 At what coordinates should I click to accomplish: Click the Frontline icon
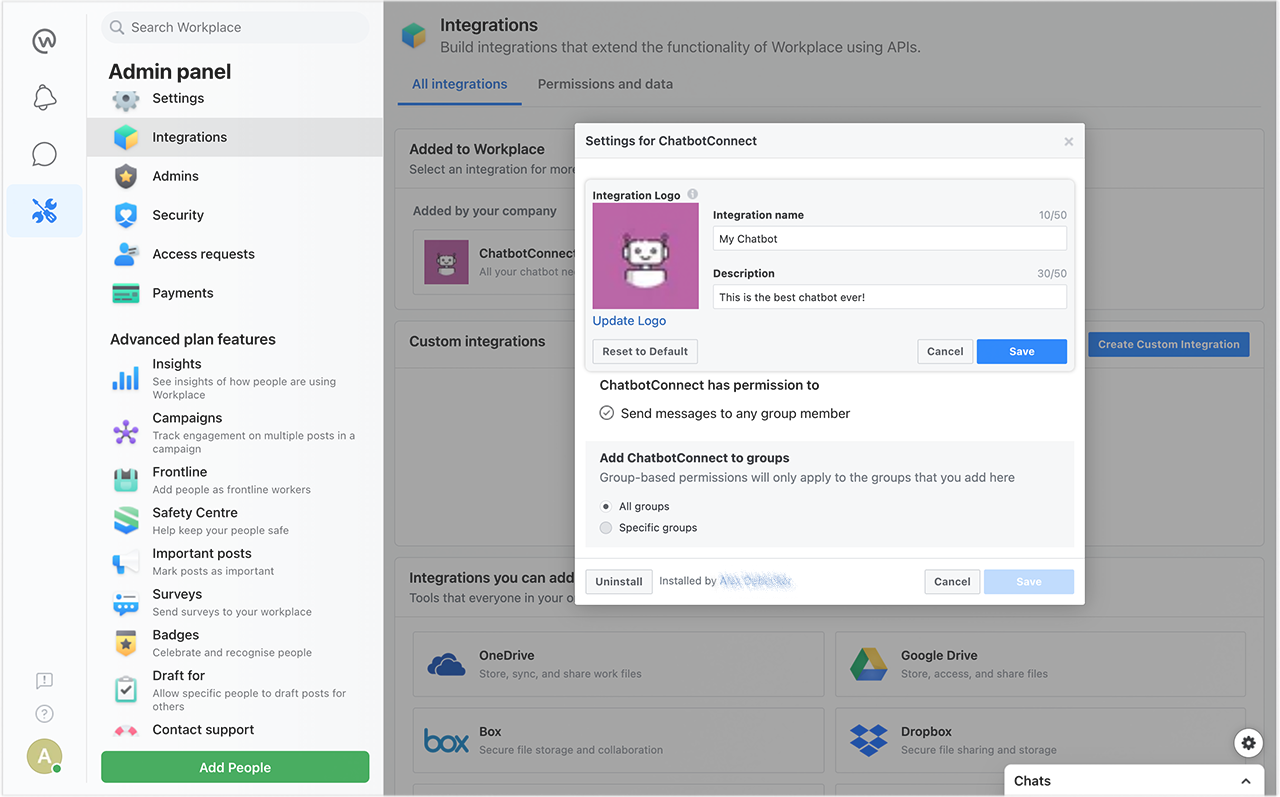(126, 480)
